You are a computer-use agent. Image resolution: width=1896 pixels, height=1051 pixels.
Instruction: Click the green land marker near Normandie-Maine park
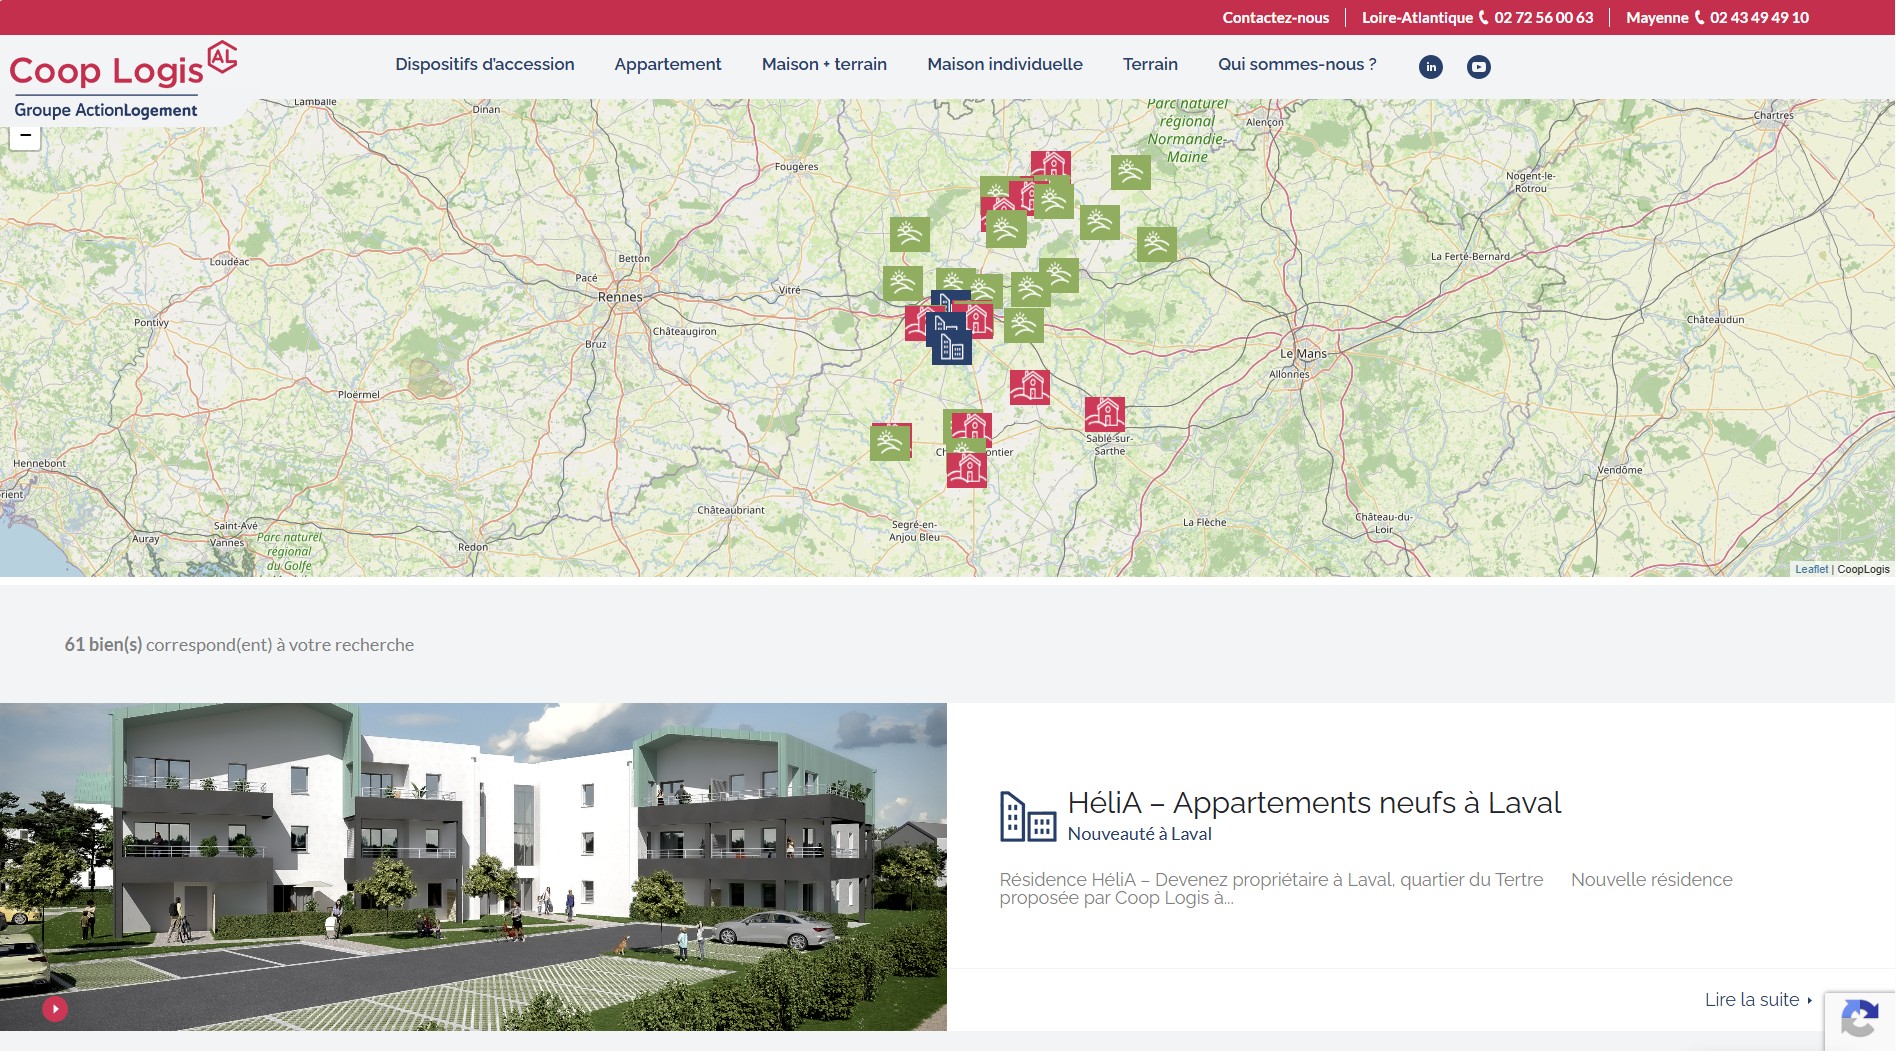point(1131,173)
